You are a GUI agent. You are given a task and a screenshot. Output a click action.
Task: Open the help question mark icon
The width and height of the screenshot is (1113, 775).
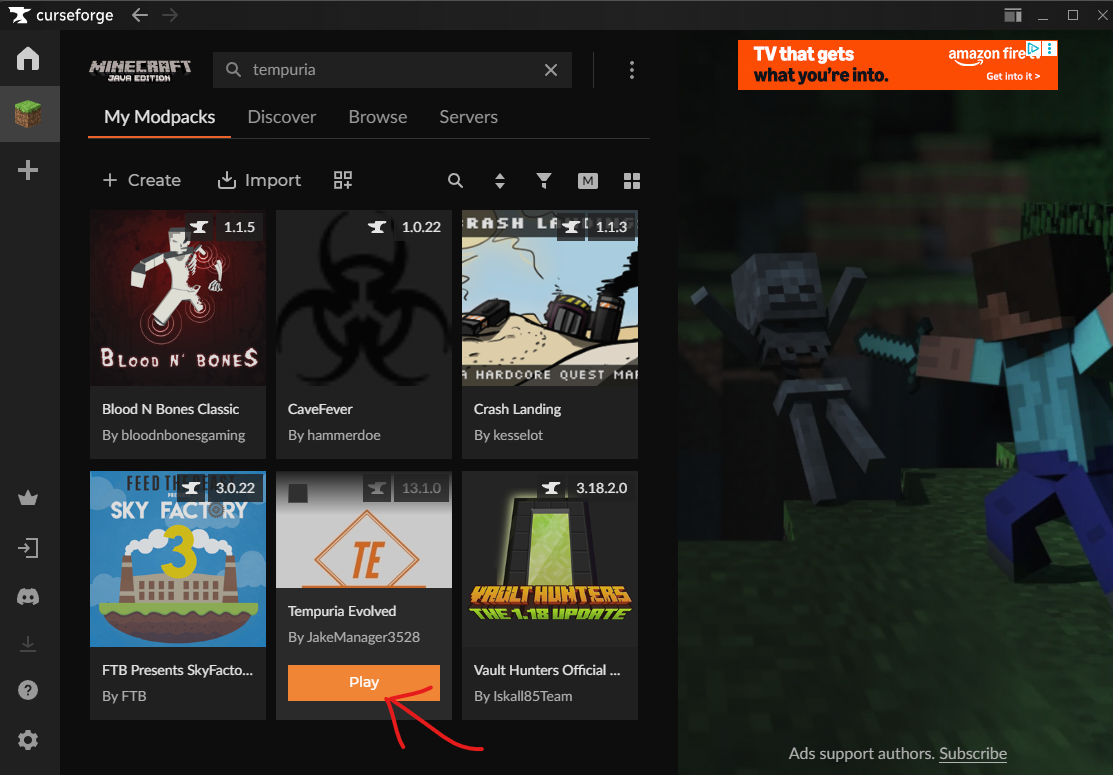coord(28,690)
